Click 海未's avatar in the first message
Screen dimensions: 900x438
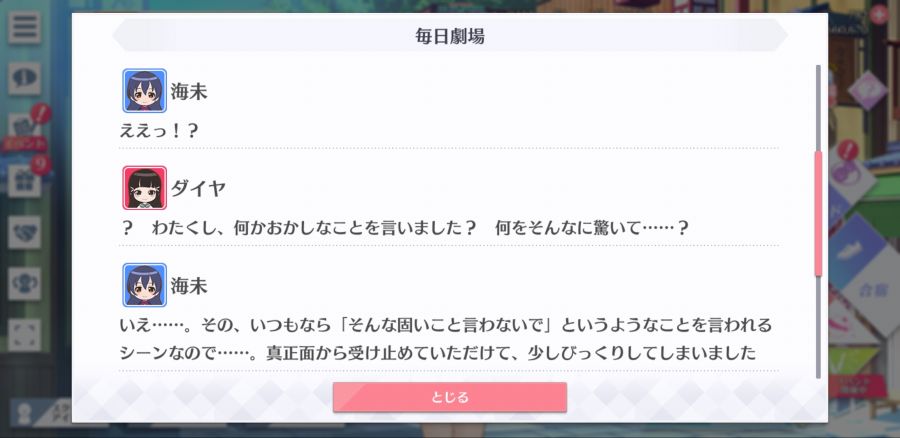tap(145, 91)
